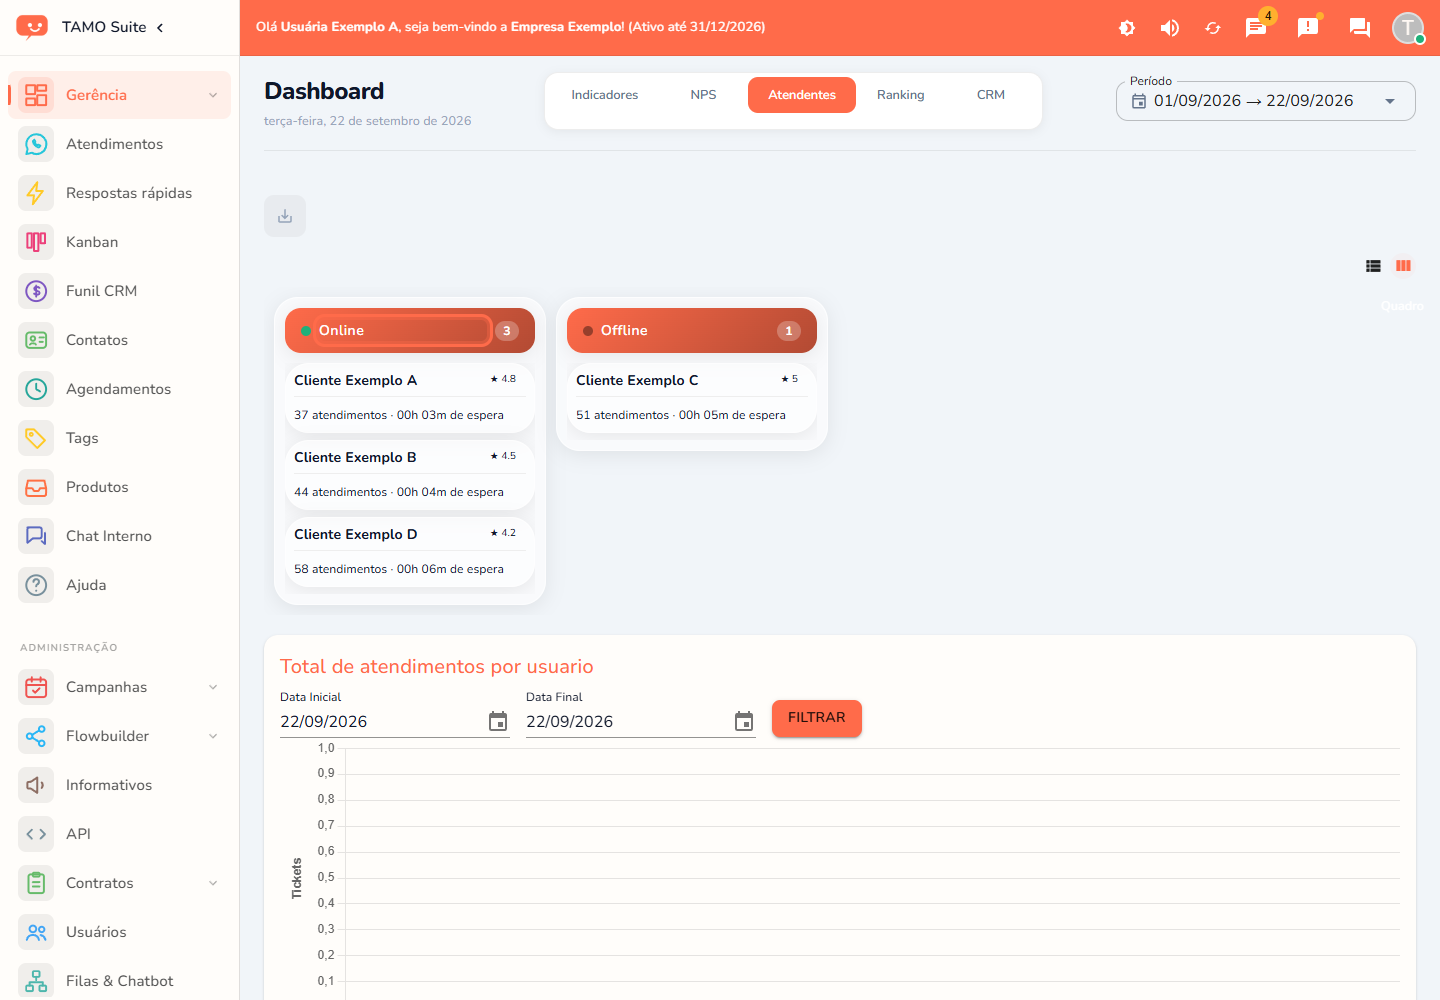Switch to board (Quadro) view layout
This screenshot has height=1000, width=1440.
(1403, 266)
